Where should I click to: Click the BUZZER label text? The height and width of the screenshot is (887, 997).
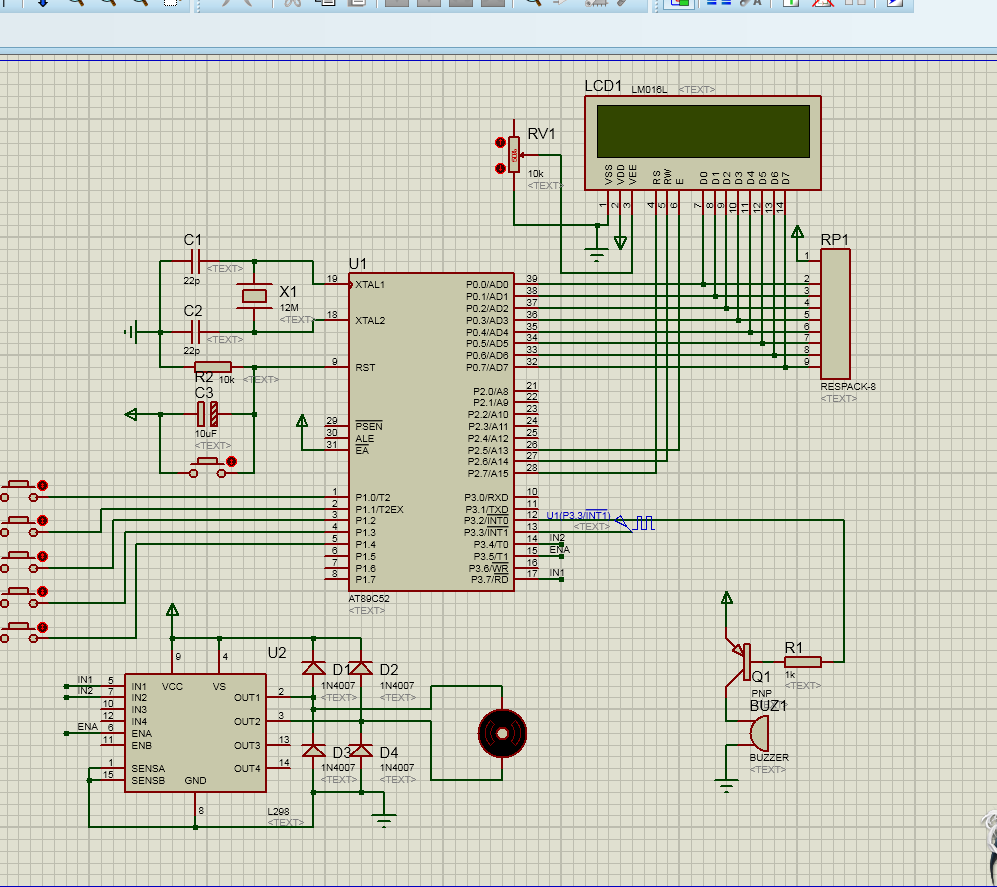coord(769,757)
